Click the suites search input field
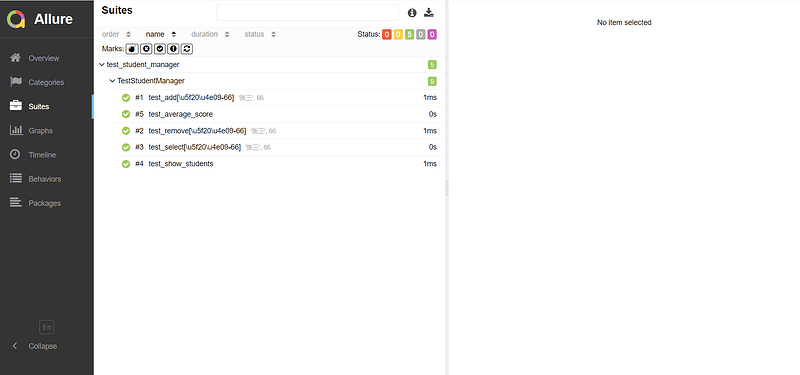The height and width of the screenshot is (375, 800). [x=307, y=13]
